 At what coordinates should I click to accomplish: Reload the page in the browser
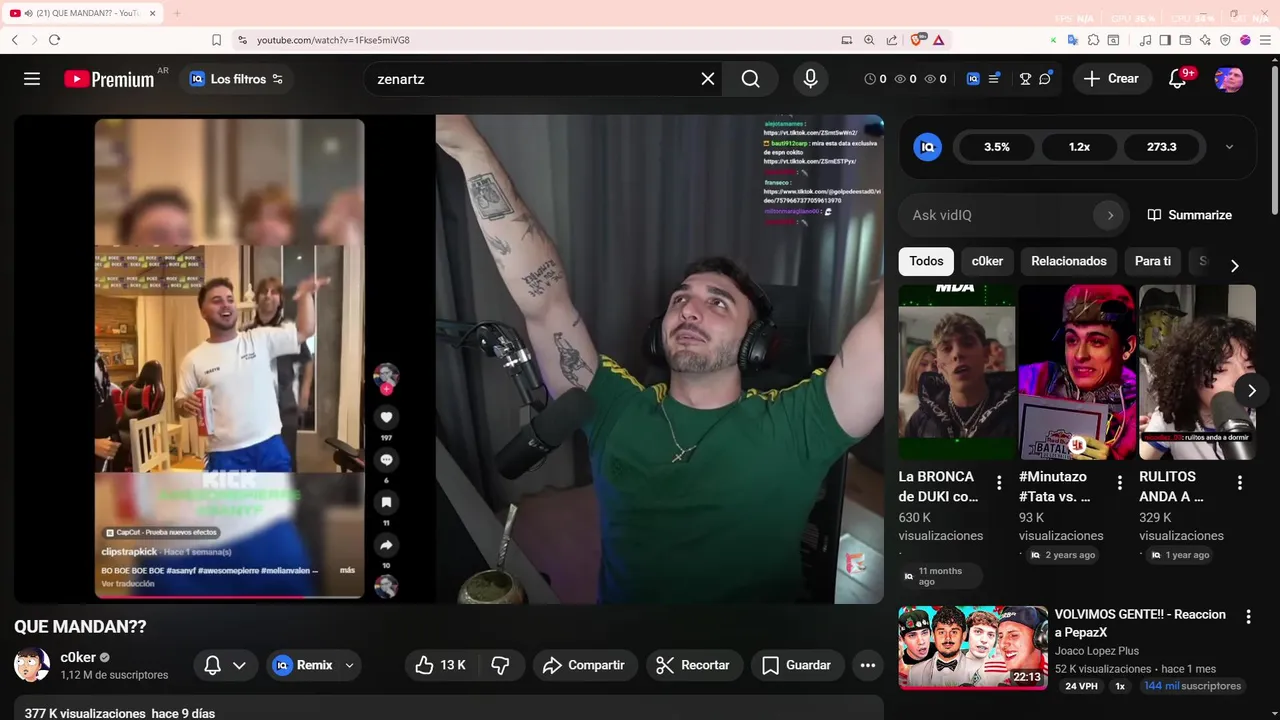[54, 40]
